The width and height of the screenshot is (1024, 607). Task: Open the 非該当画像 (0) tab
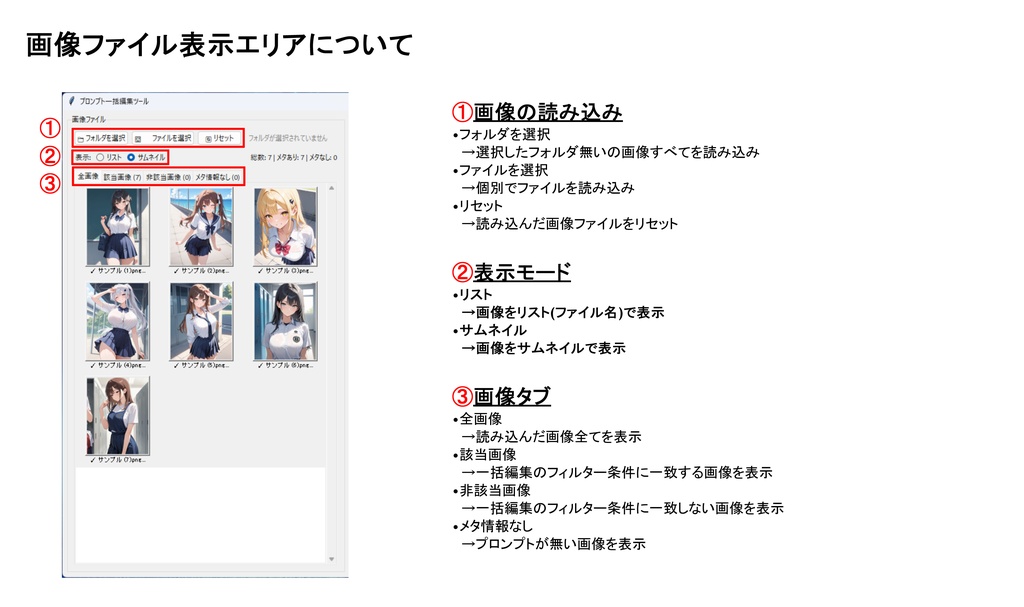pyautogui.click(x=168, y=177)
